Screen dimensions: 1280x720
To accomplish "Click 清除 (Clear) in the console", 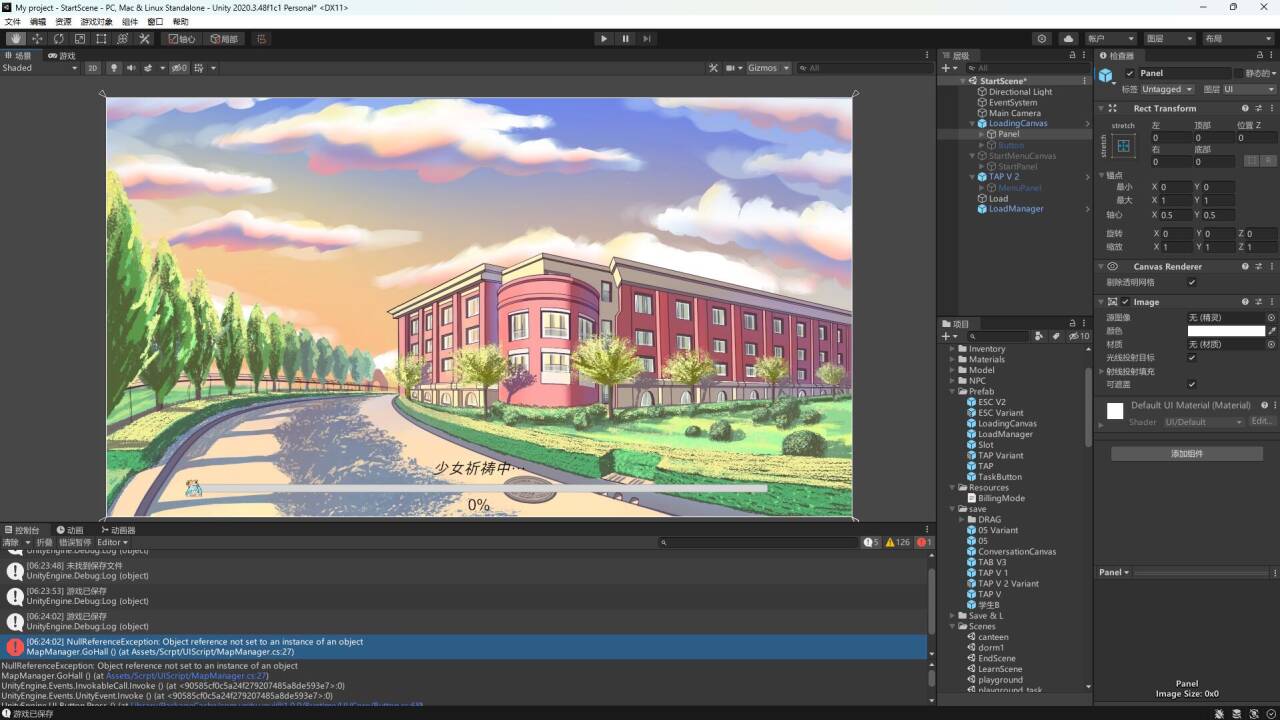I will point(11,542).
